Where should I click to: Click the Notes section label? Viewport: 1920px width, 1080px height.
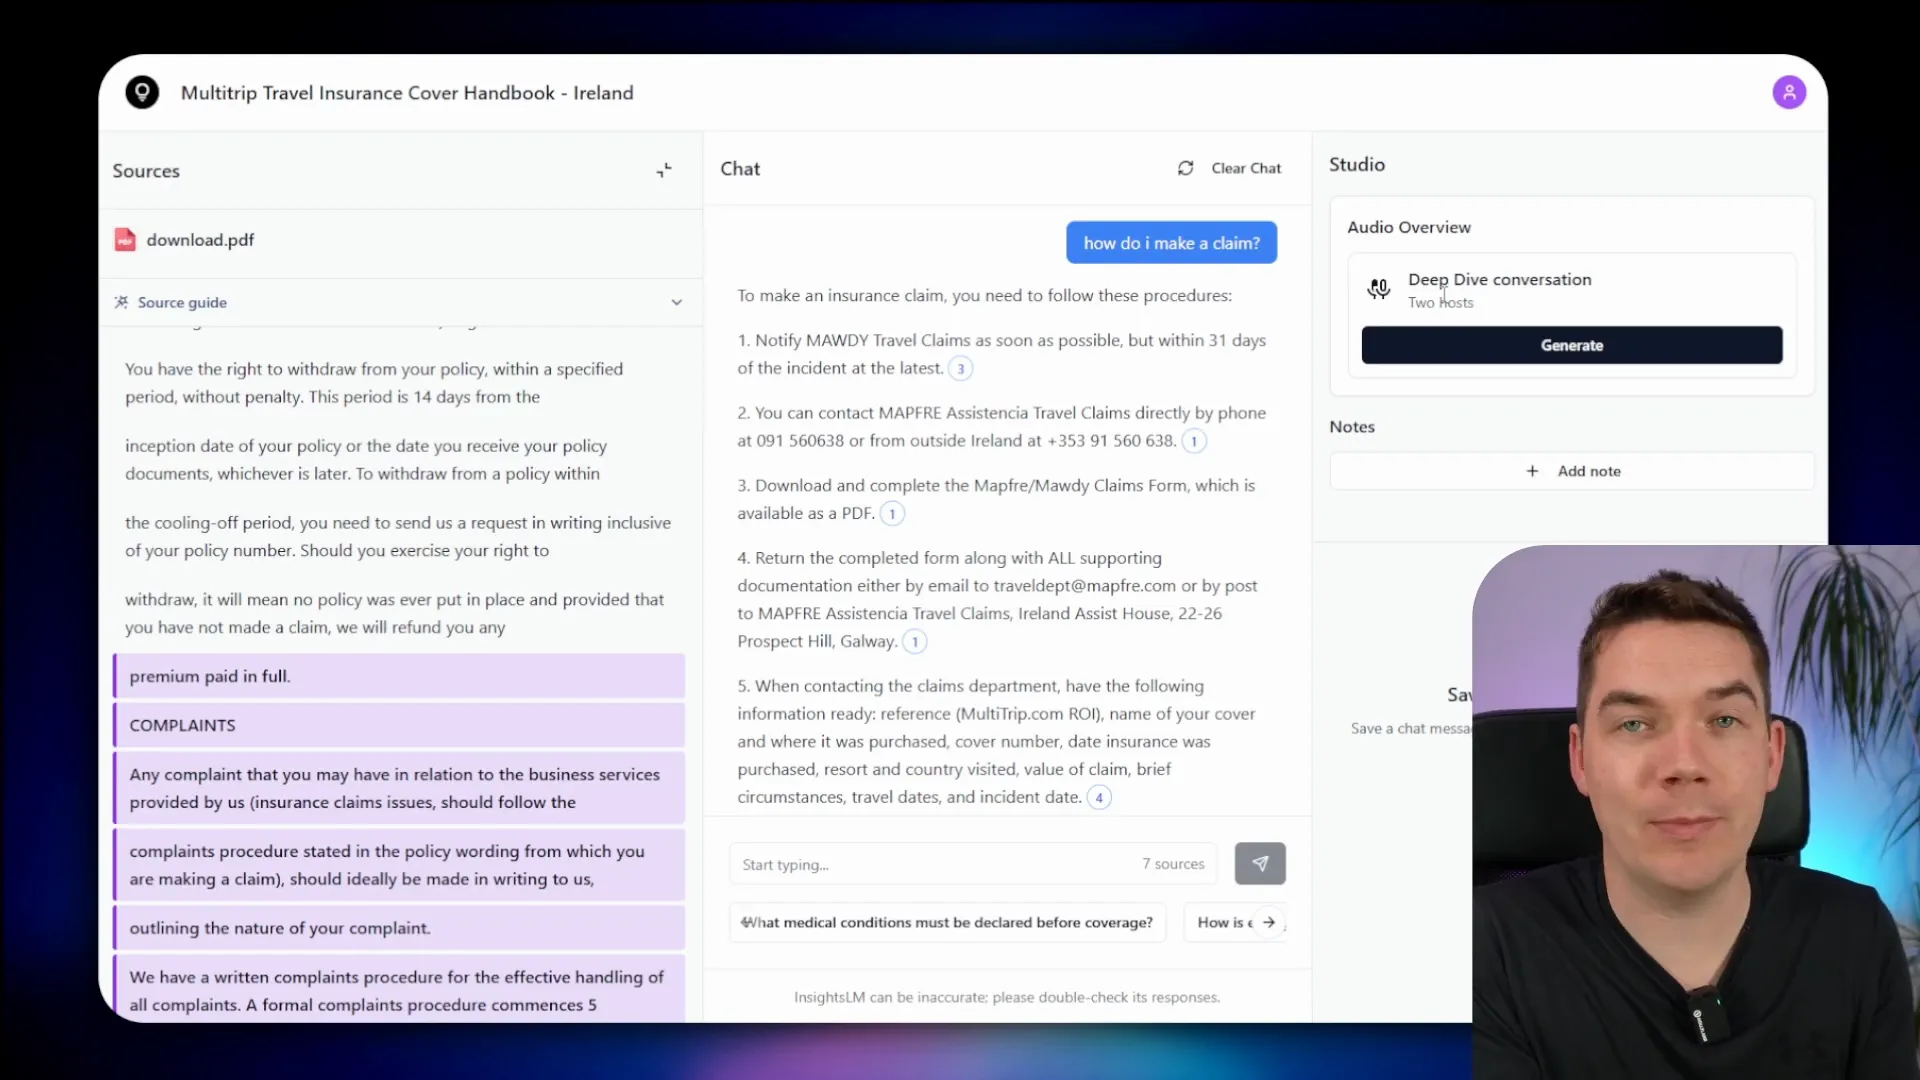coord(1352,427)
